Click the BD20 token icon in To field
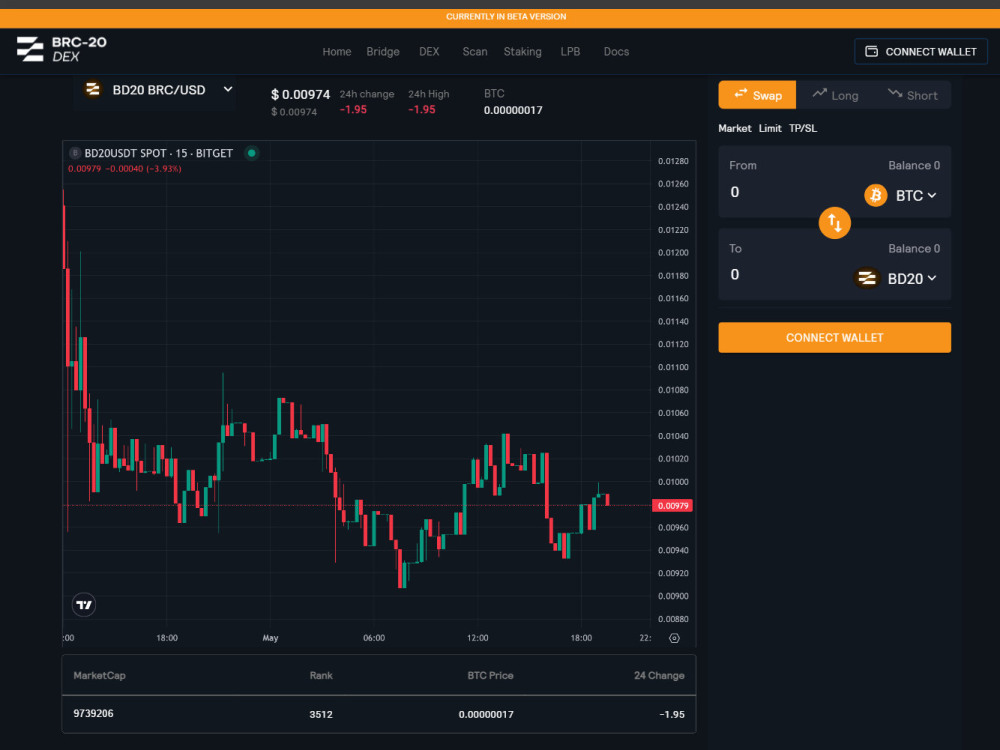The width and height of the screenshot is (1000, 750). pyautogui.click(x=866, y=278)
